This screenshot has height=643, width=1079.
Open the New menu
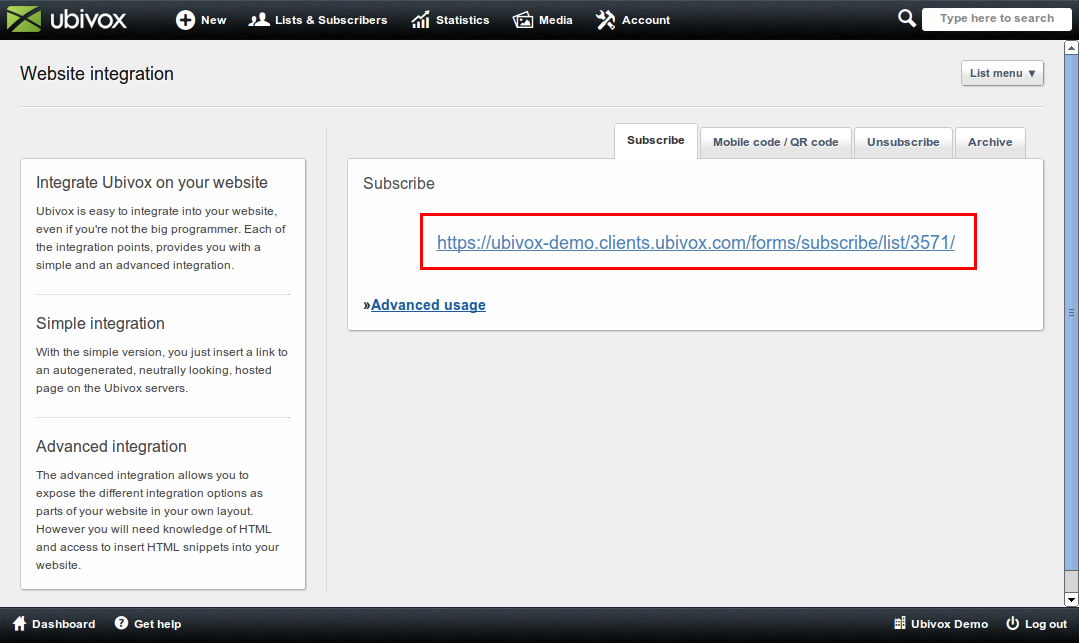tap(201, 20)
